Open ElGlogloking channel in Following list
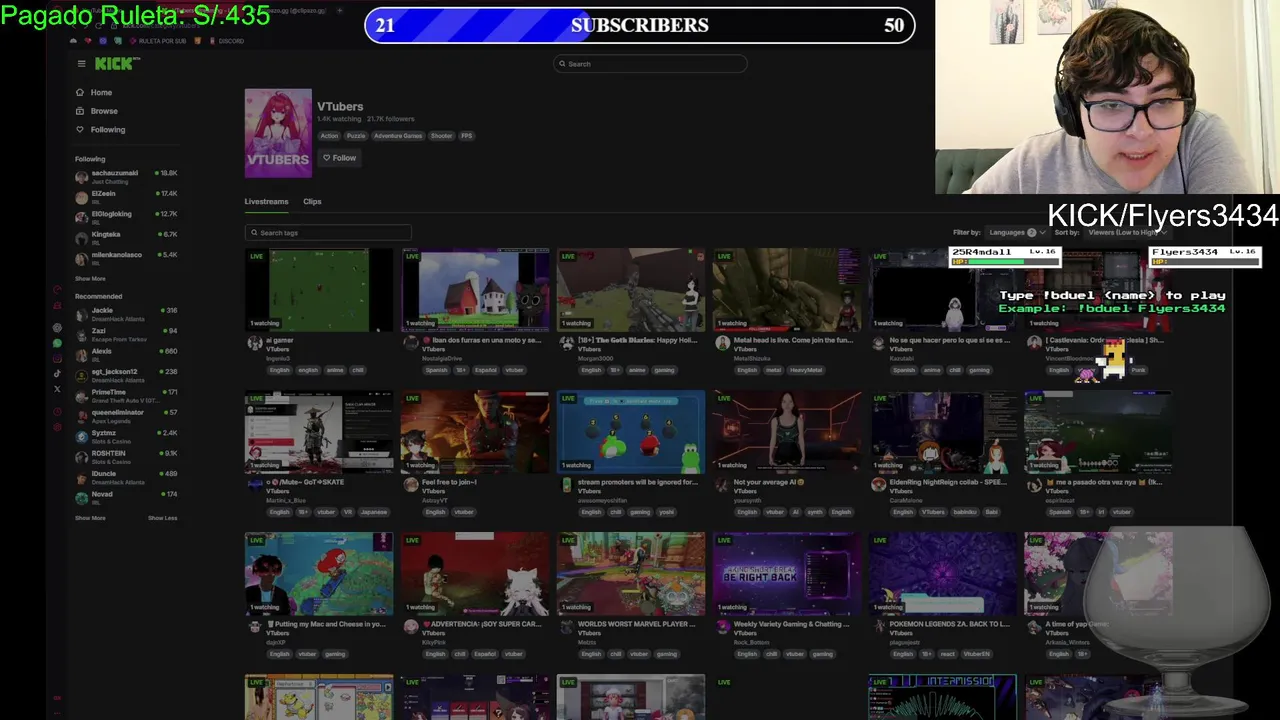 point(127,217)
